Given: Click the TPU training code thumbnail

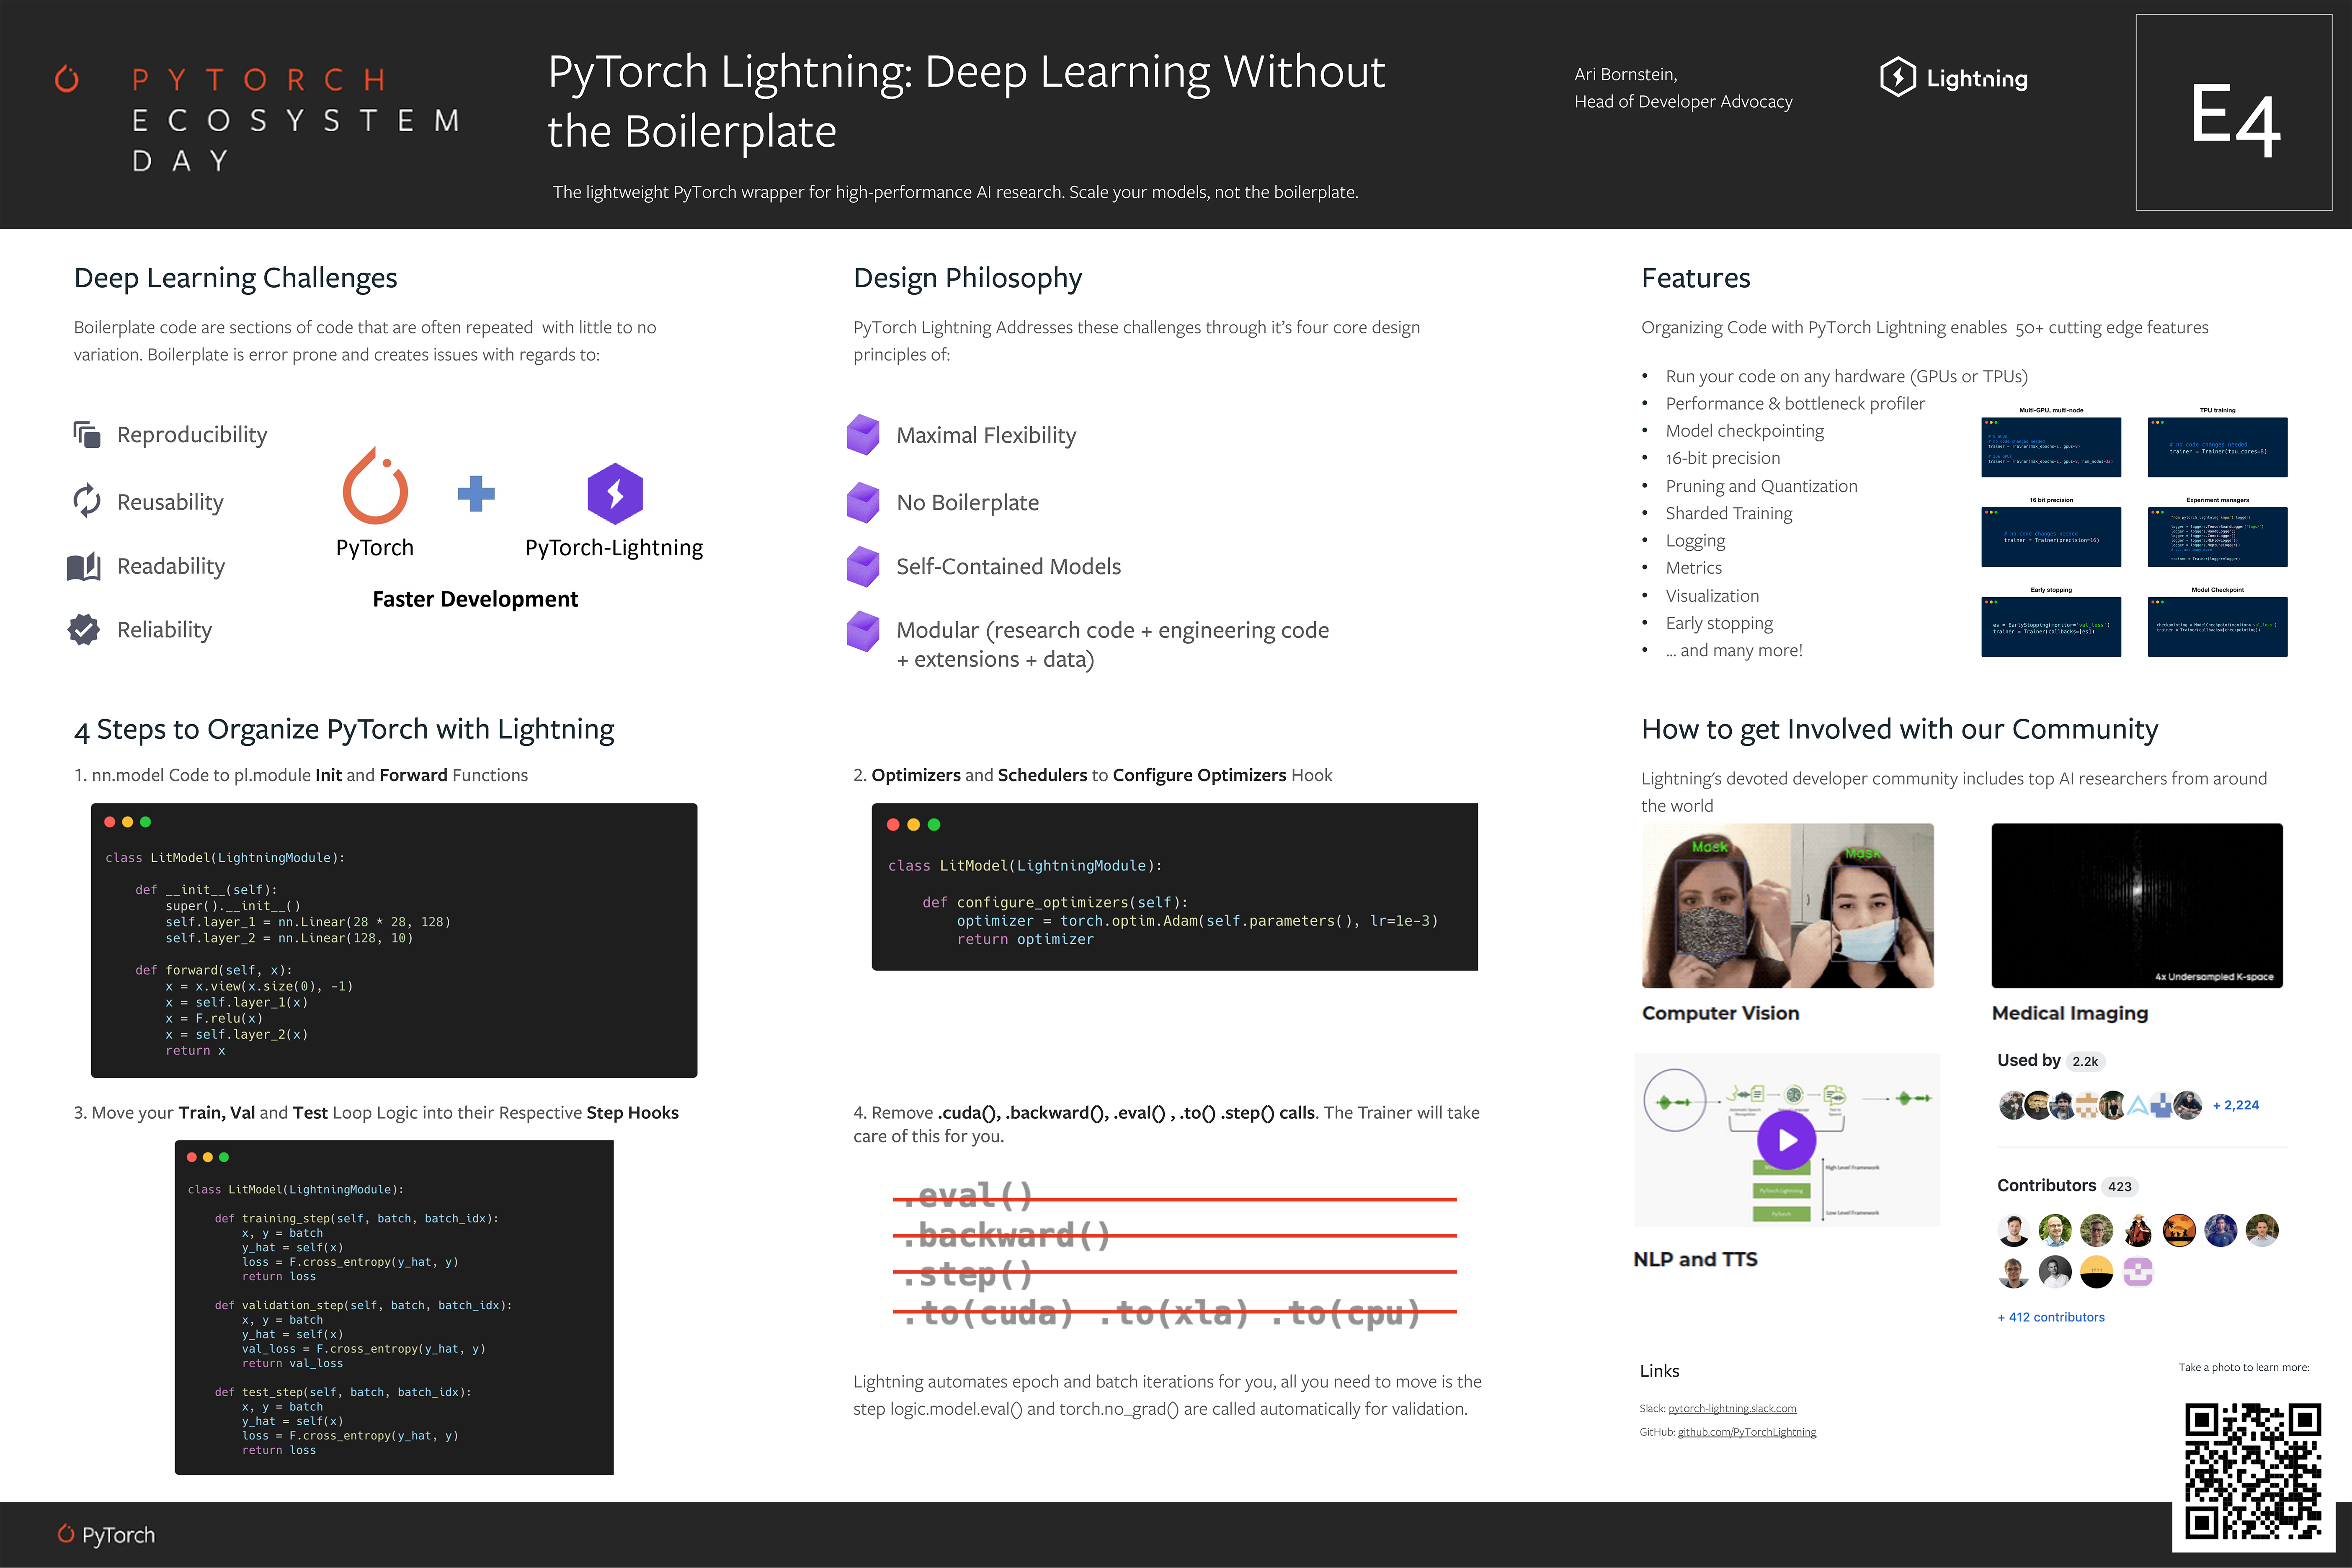Looking at the screenshot, I should coord(2217,447).
